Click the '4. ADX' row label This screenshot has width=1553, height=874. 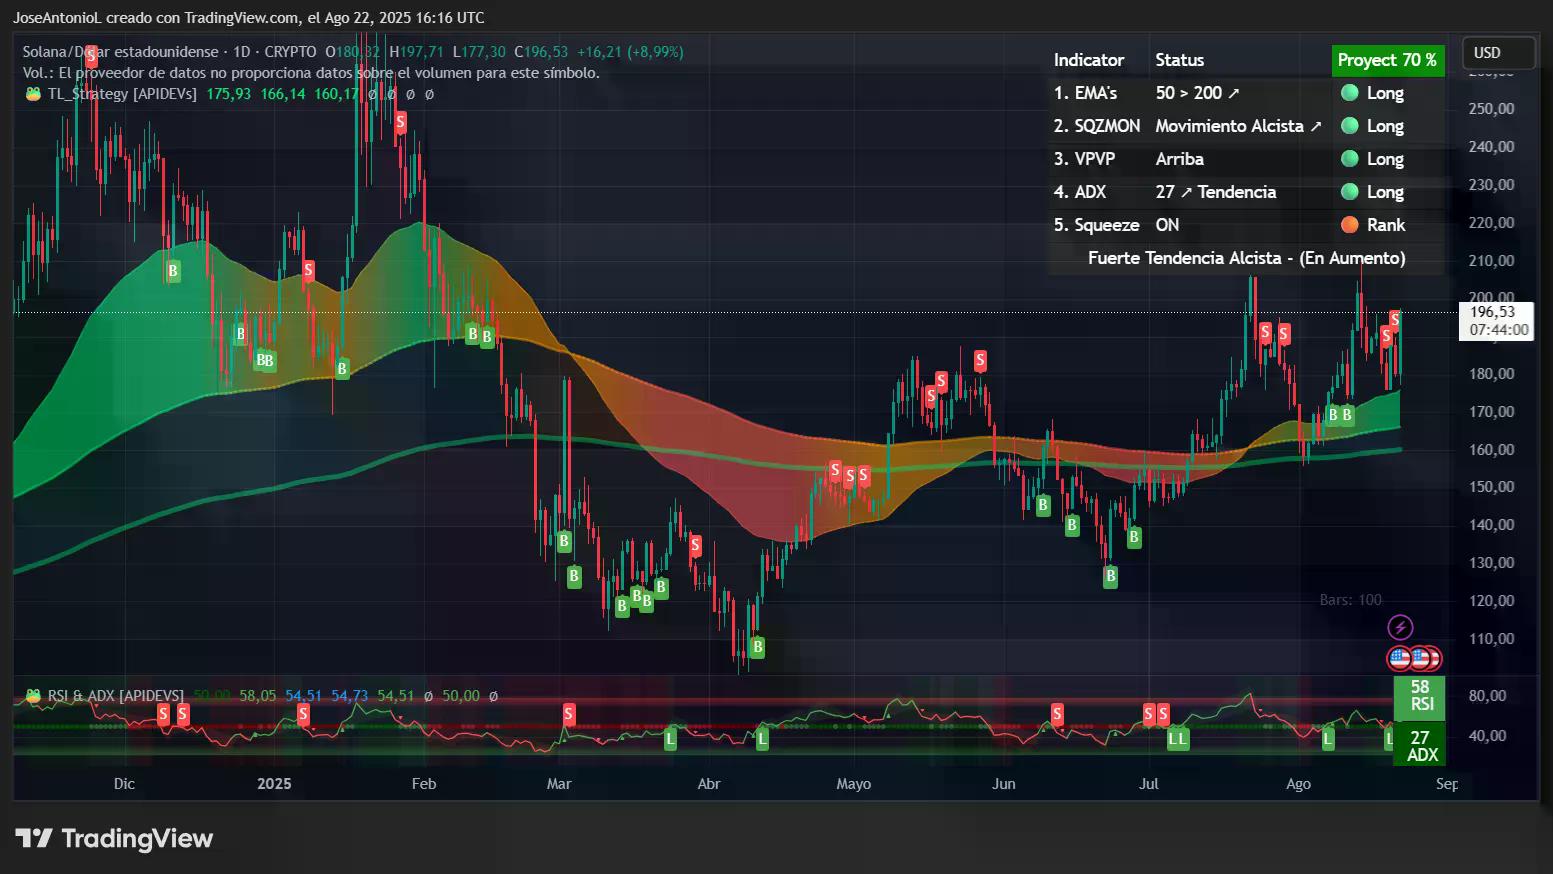(x=1080, y=192)
